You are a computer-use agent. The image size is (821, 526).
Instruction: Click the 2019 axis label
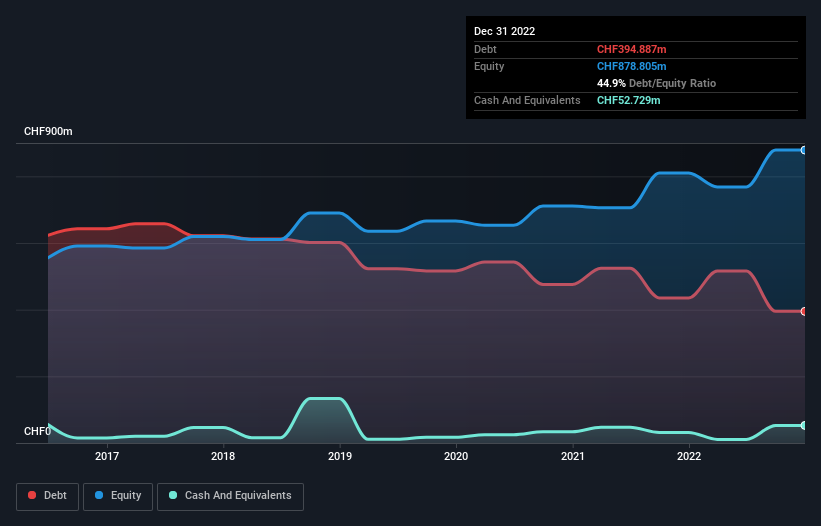tap(340, 456)
